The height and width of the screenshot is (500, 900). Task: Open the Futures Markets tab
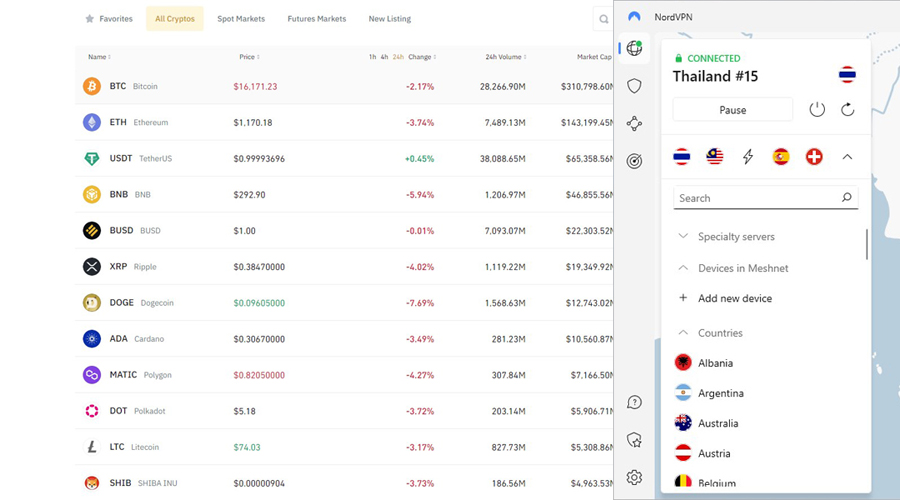pyautogui.click(x=317, y=19)
